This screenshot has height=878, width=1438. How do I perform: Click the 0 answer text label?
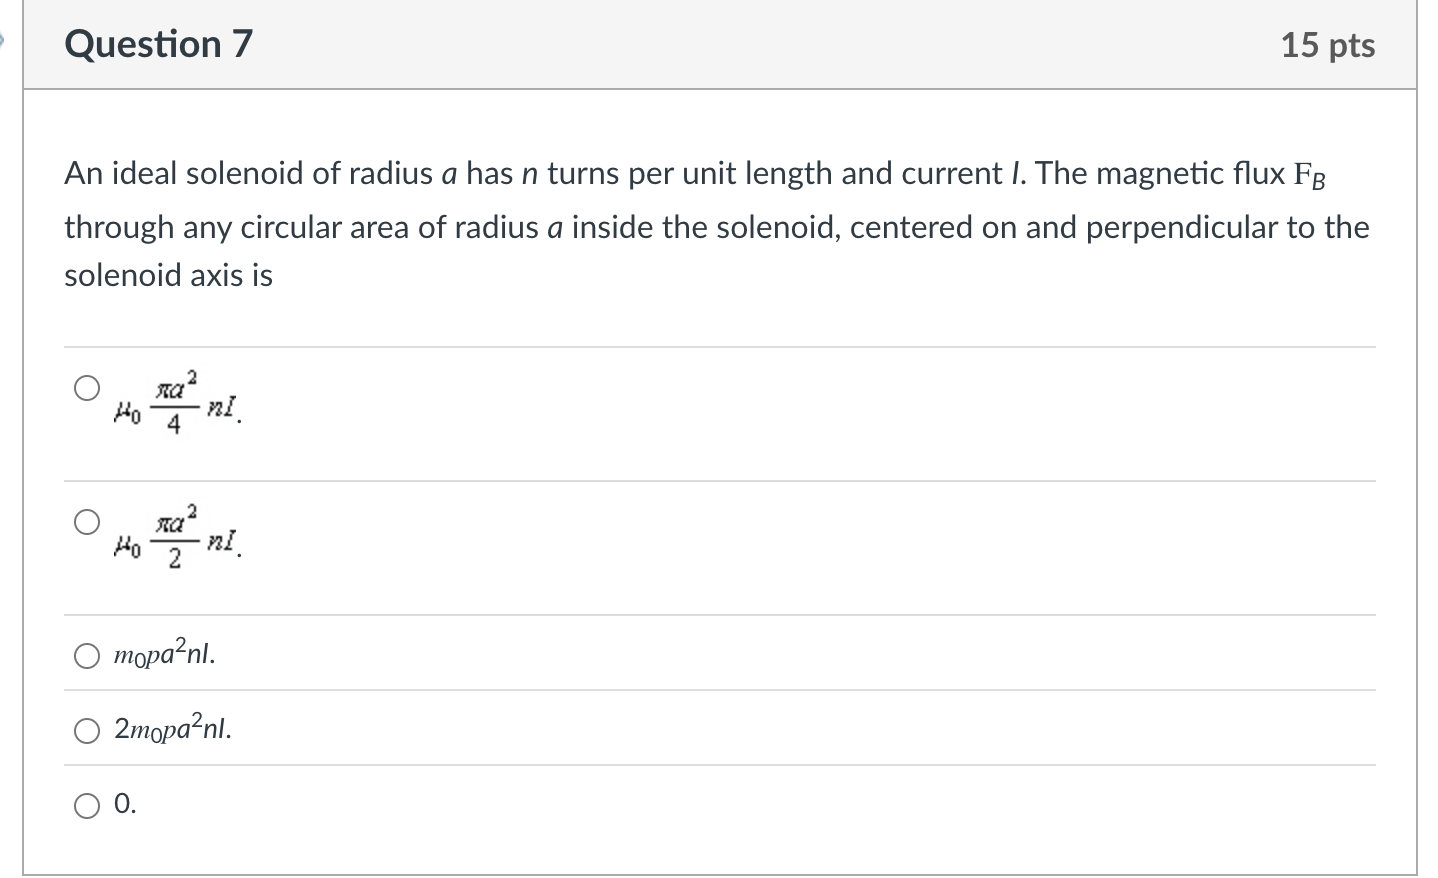pyautogui.click(x=122, y=804)
